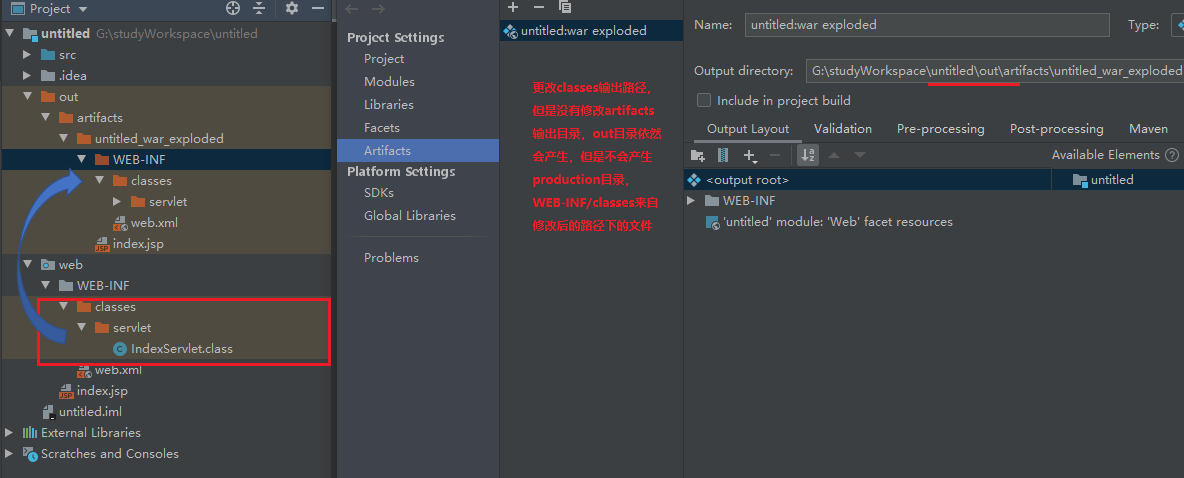This screenshot has width=1184, height=478.
Task: Collapse the out folder arrow
Action: click(x=27, y=97)
